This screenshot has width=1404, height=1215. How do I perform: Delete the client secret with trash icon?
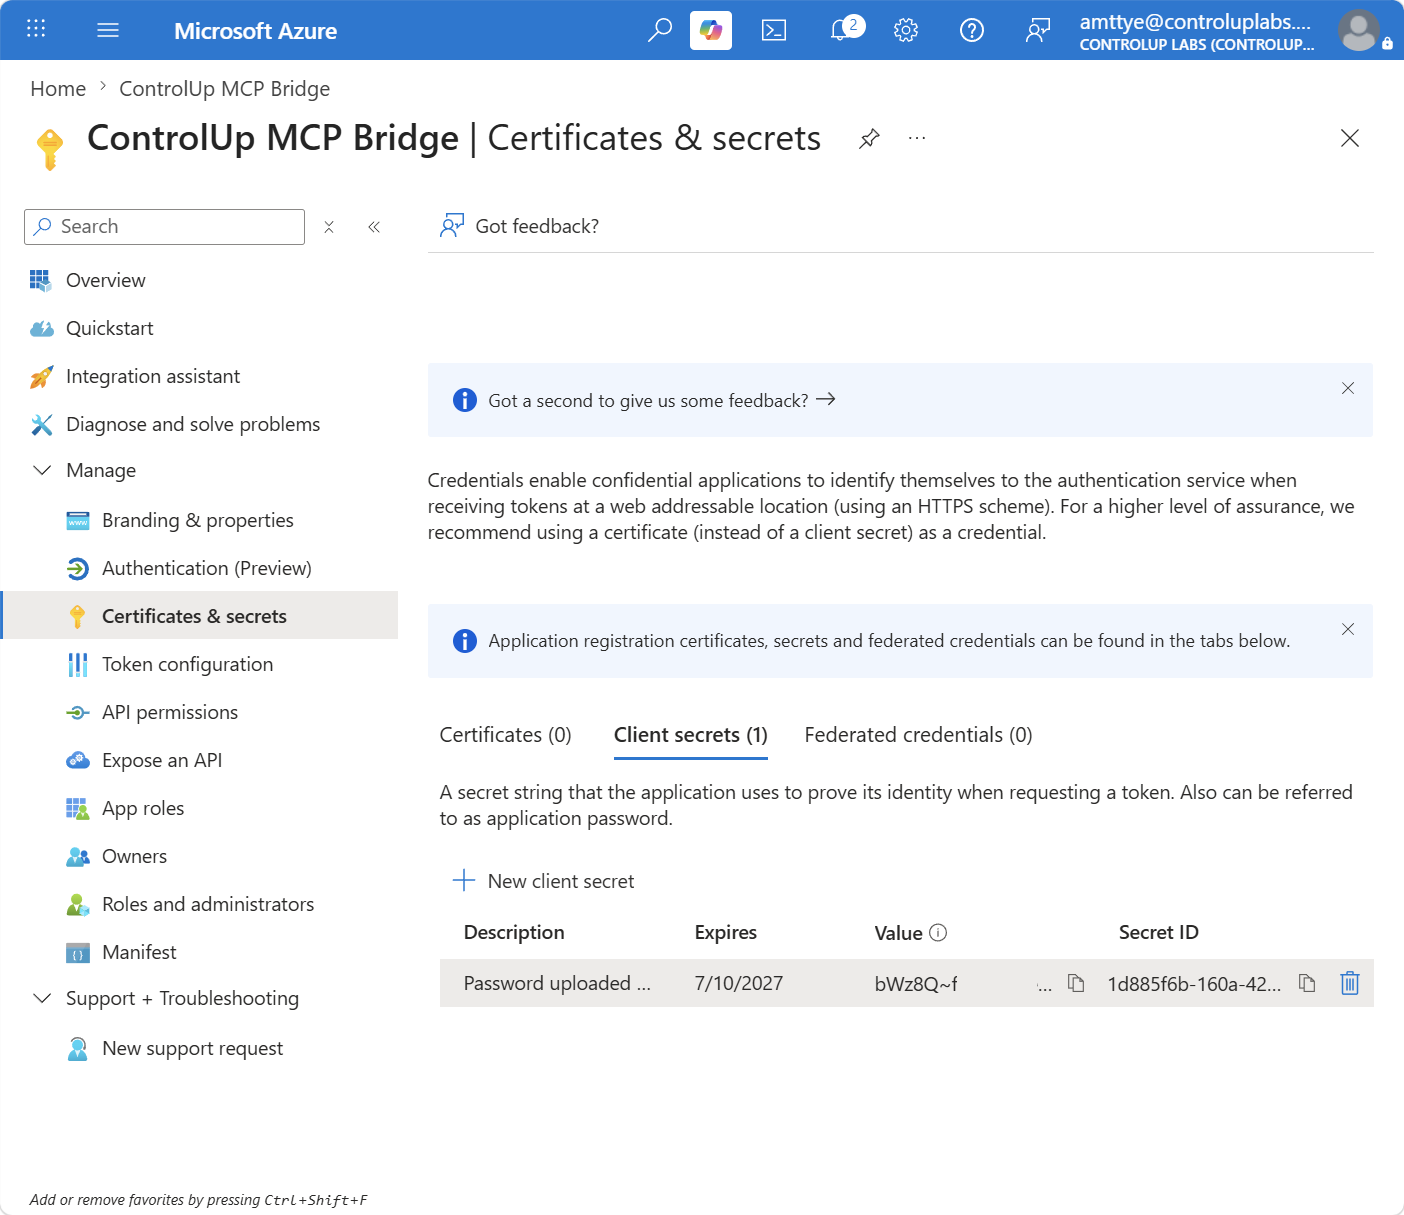pyautogui.click(x=1350, y=983)
